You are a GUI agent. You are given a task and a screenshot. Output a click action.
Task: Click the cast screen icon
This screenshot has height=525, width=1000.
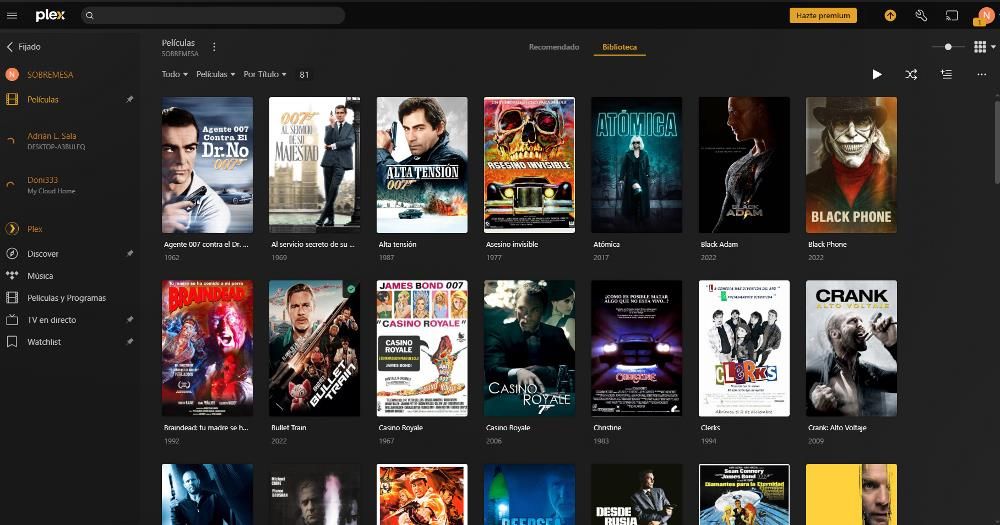click(x=952, y=15)
